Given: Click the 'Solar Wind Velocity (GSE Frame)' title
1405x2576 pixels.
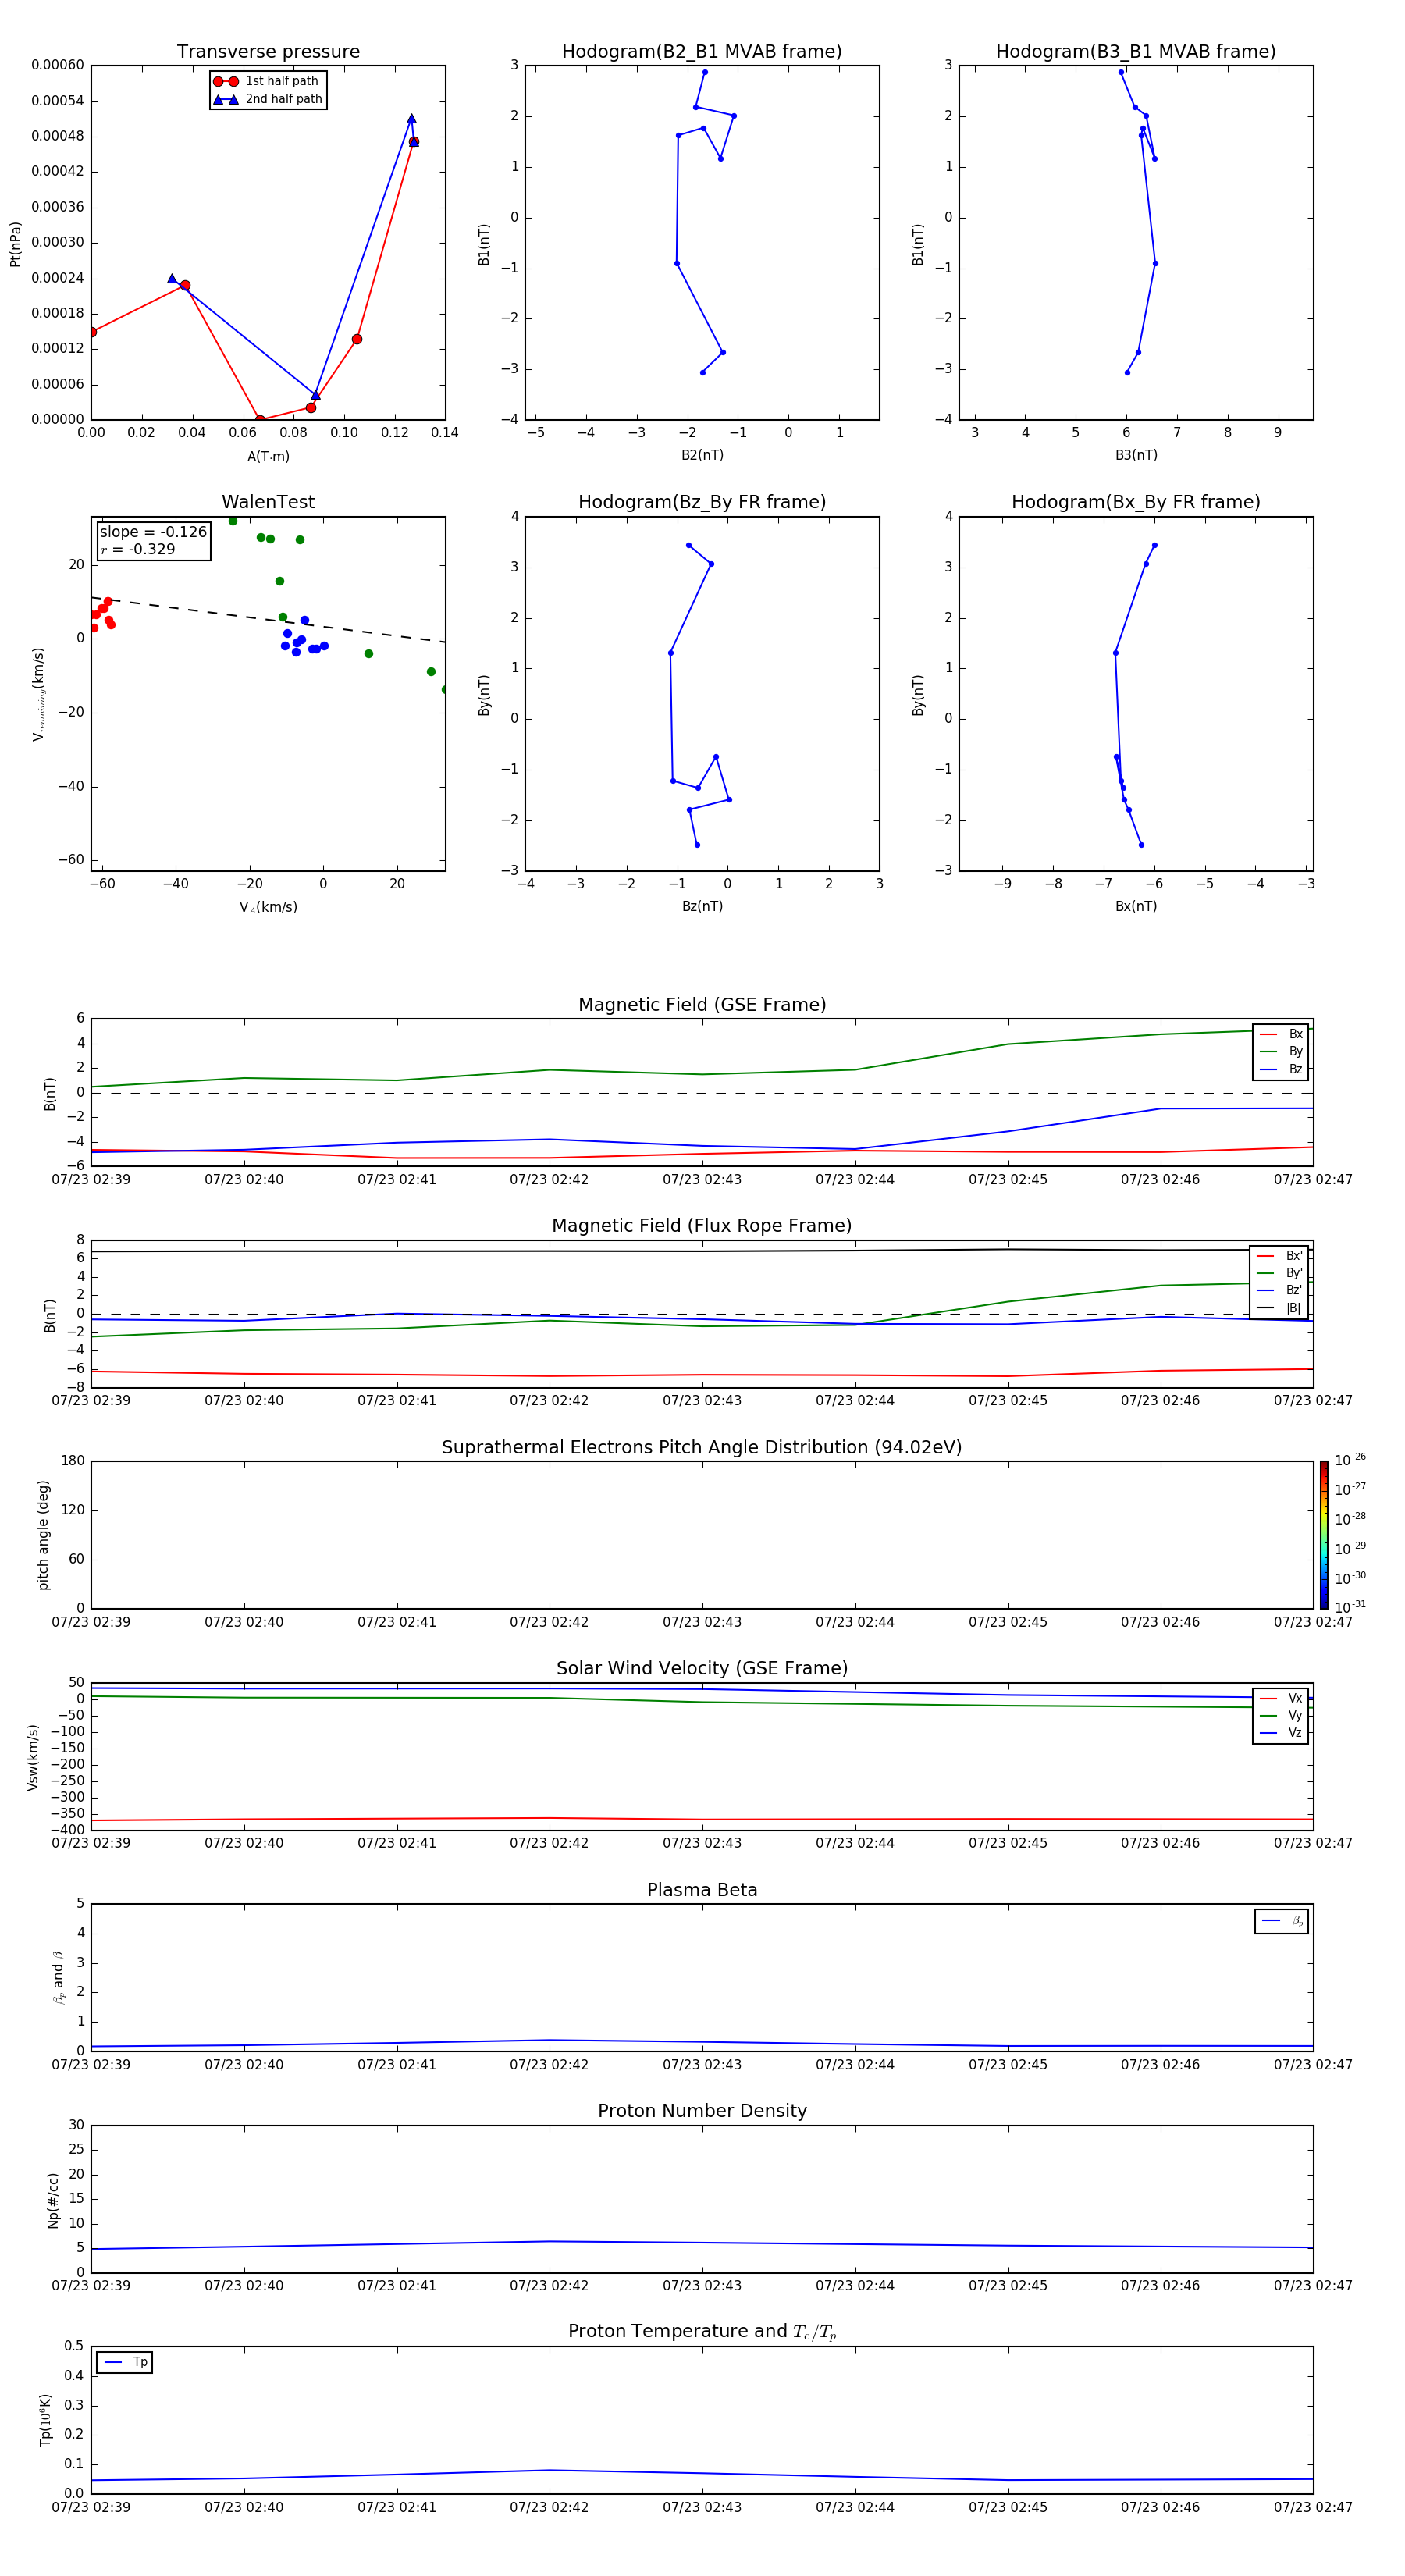Looking at the screenshot, I should coord(702,1669).
